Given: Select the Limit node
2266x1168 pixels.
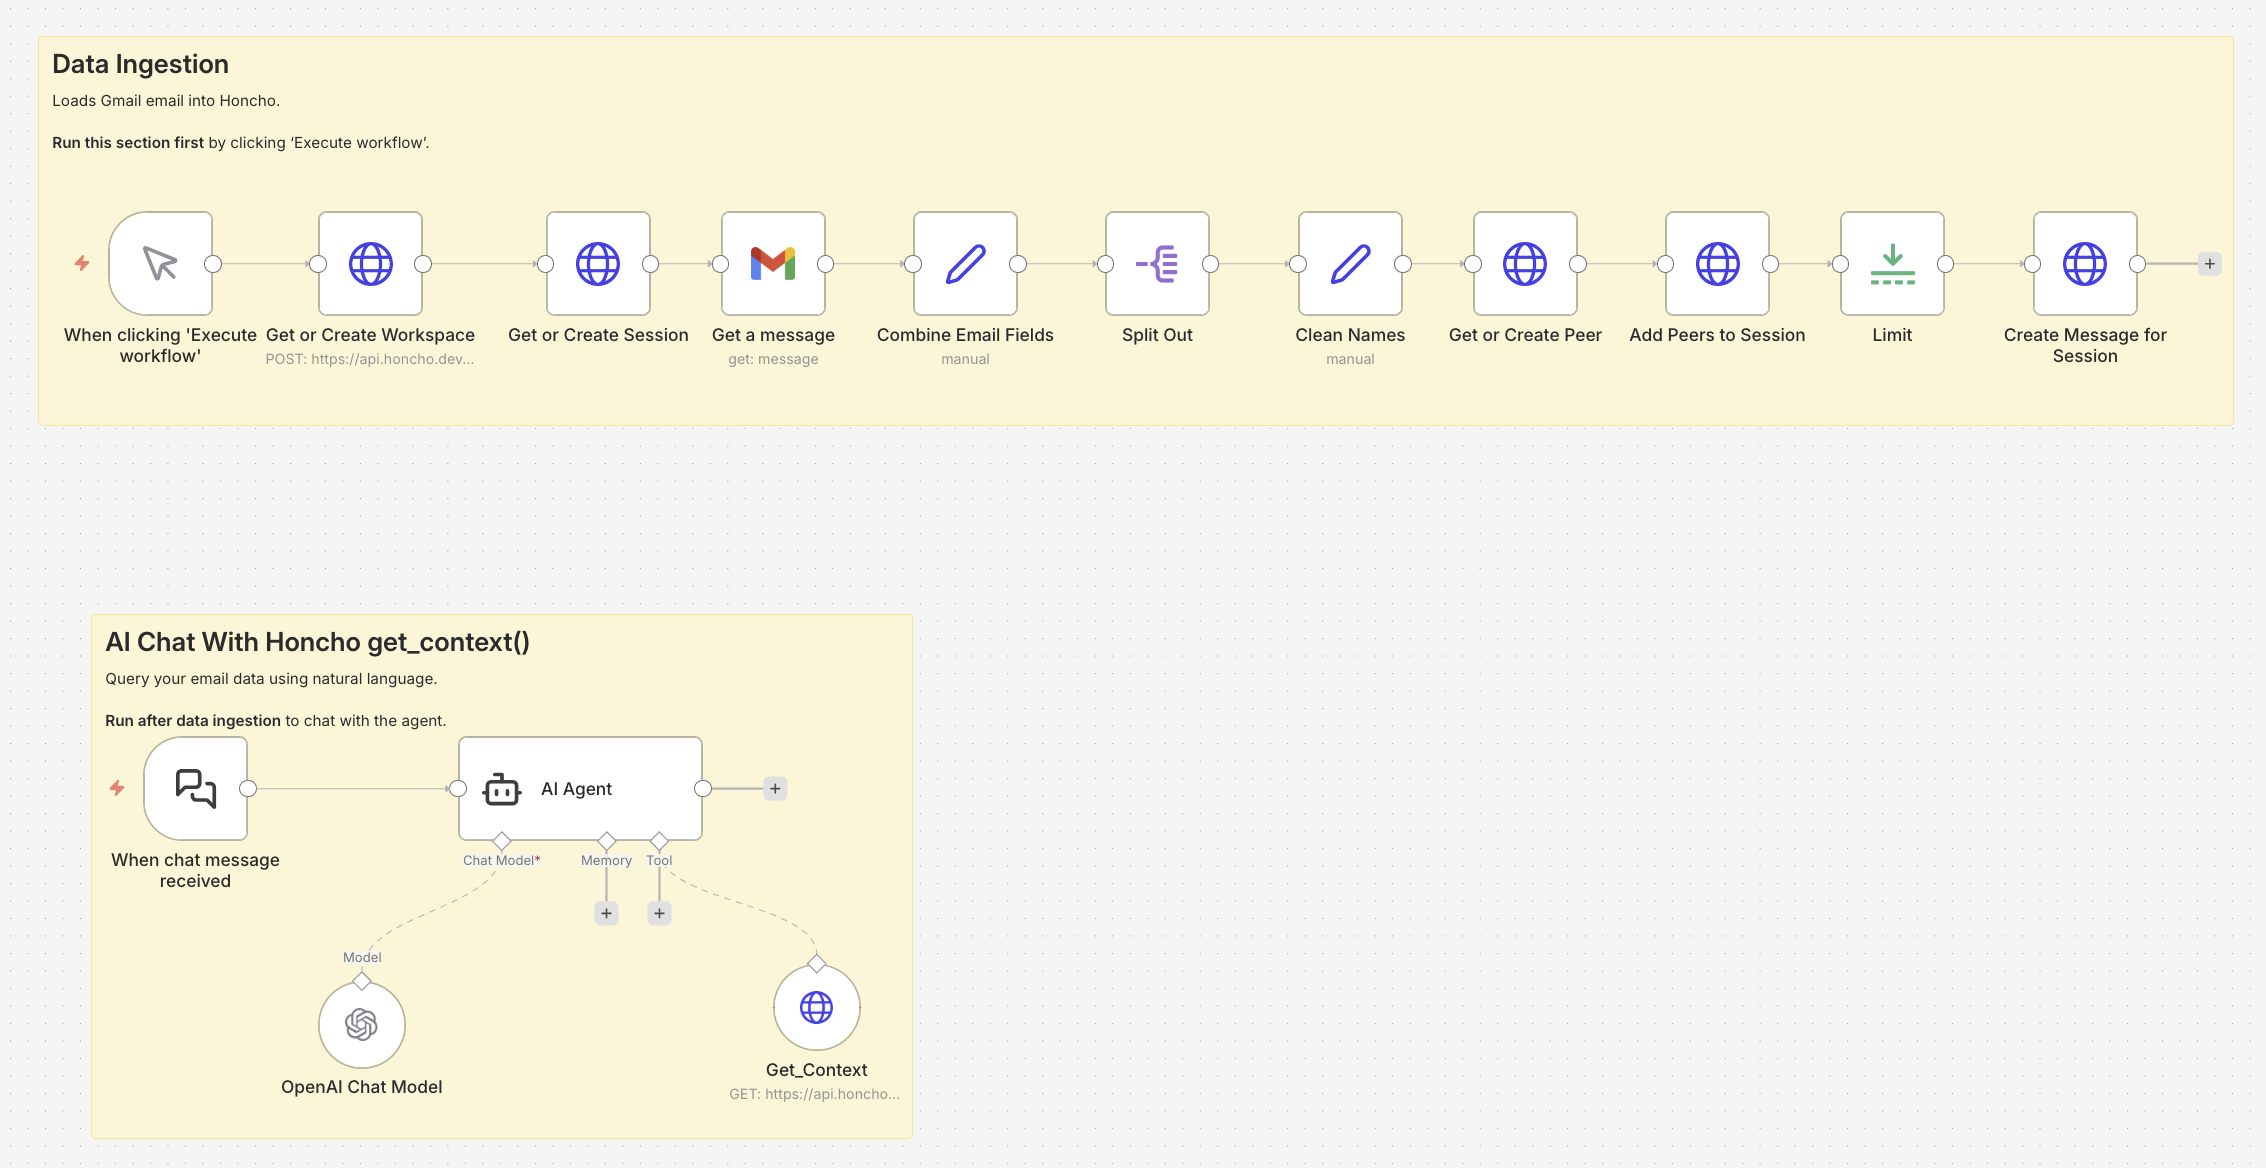Looking at the screenshot, I should point(1891,264).
